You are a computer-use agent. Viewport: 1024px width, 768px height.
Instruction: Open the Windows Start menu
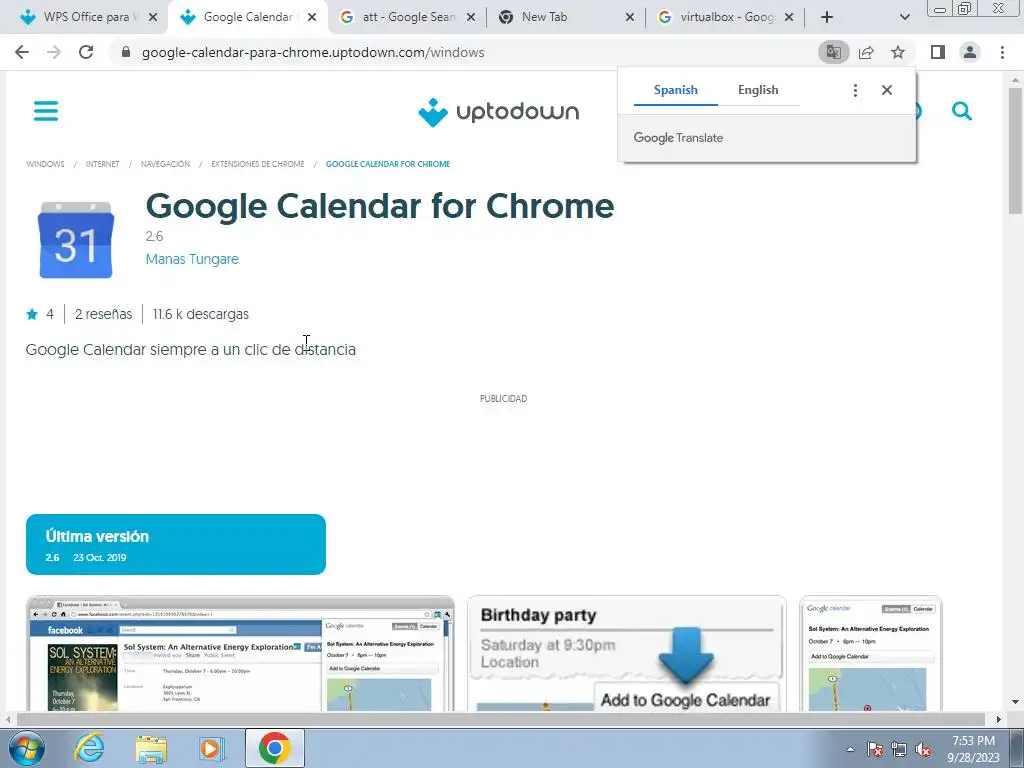tap(26, 748)
